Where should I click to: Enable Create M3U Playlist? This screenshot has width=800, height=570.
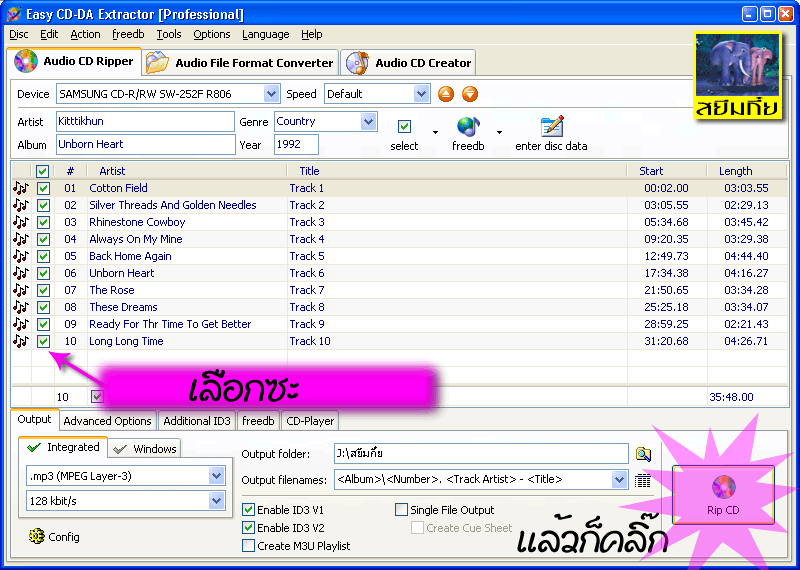pyautogui.click(x=248, y=546)
